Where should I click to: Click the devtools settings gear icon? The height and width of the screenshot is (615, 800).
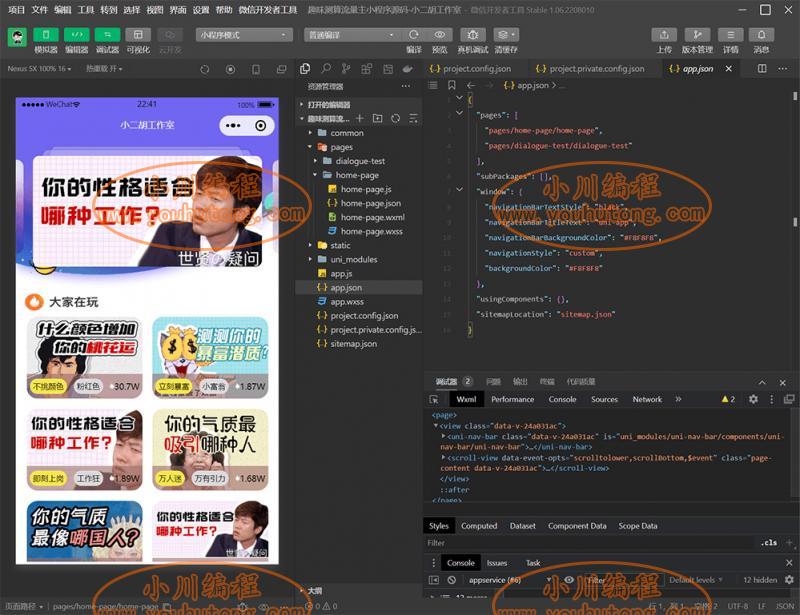[753, 399]
